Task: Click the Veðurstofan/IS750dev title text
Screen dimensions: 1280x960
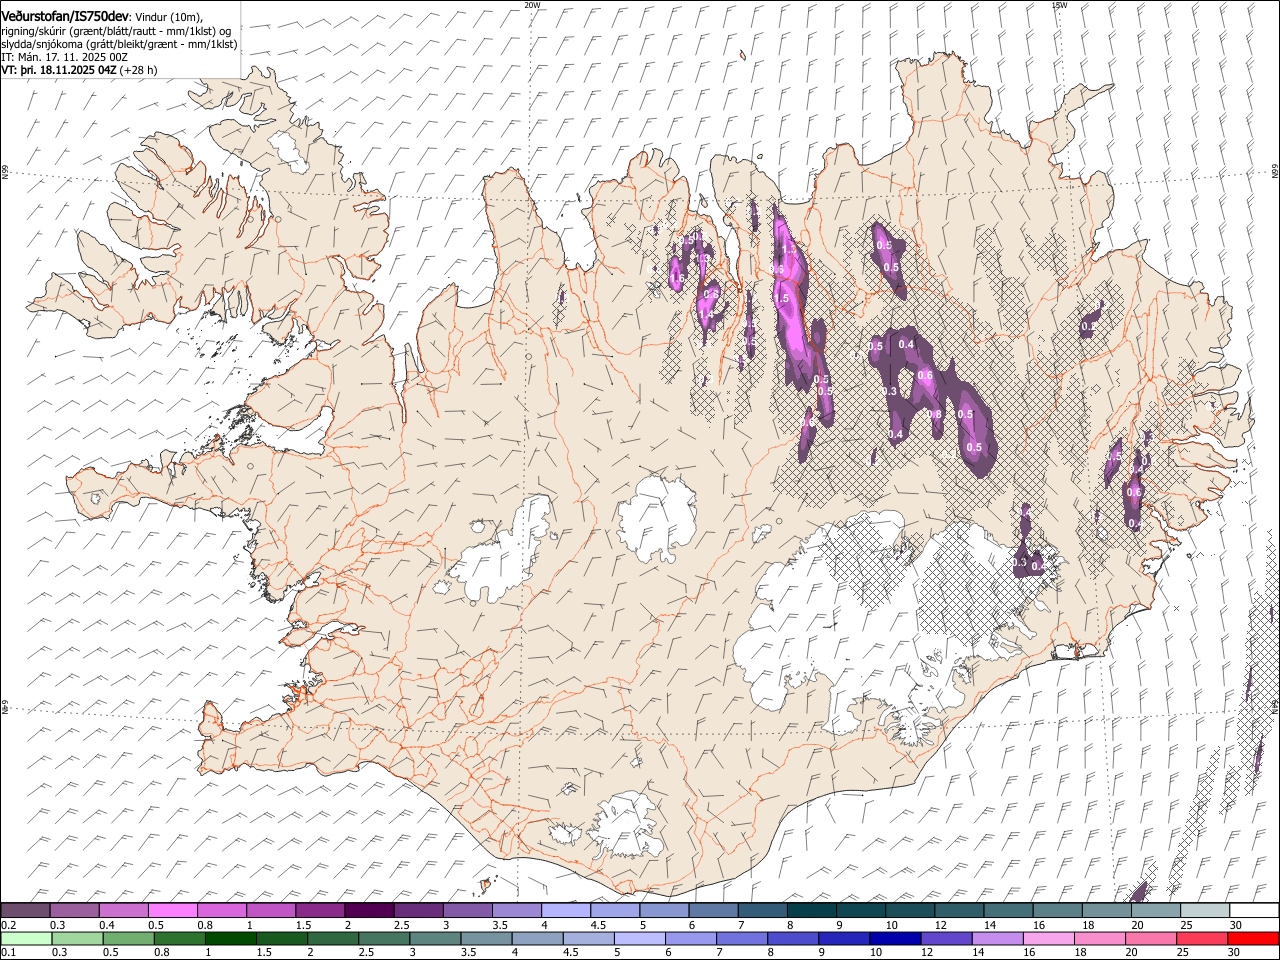Action: pyautogui.click(x=65, y=17)
